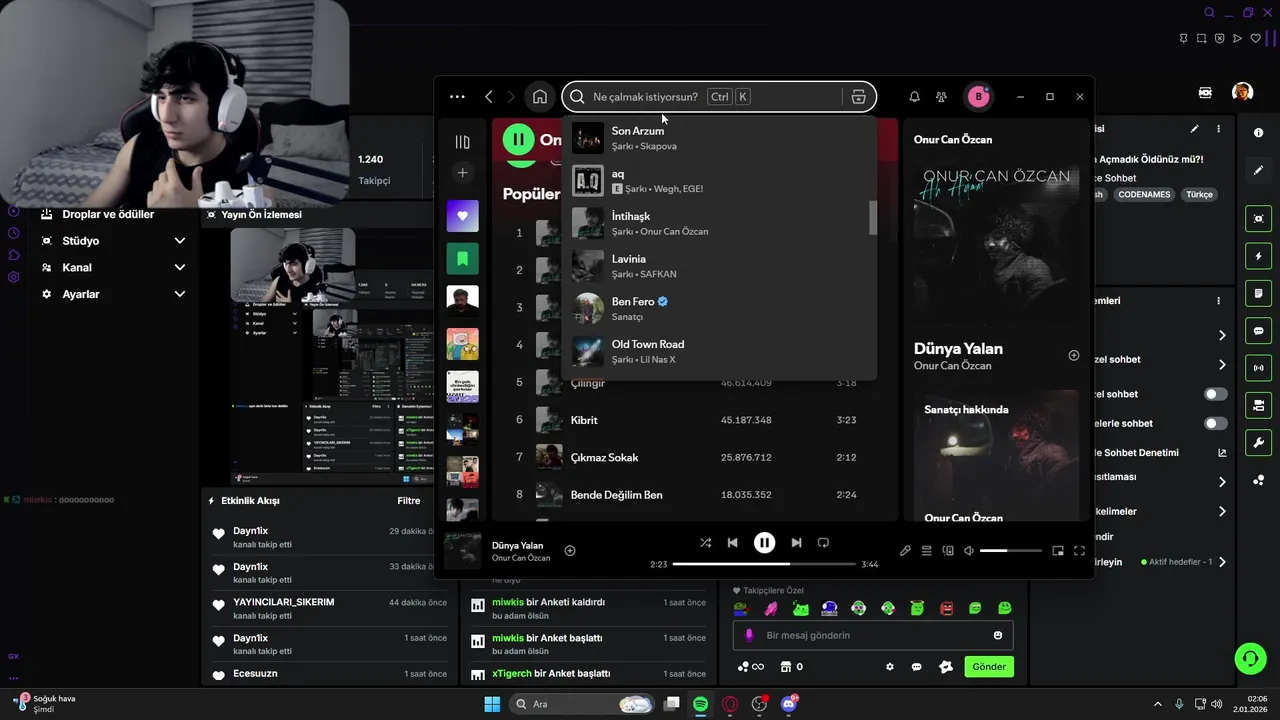Mute Spotify with the speaker icon
The width and height of the screenshot is (1280, 720).
(x=969, y=551)
